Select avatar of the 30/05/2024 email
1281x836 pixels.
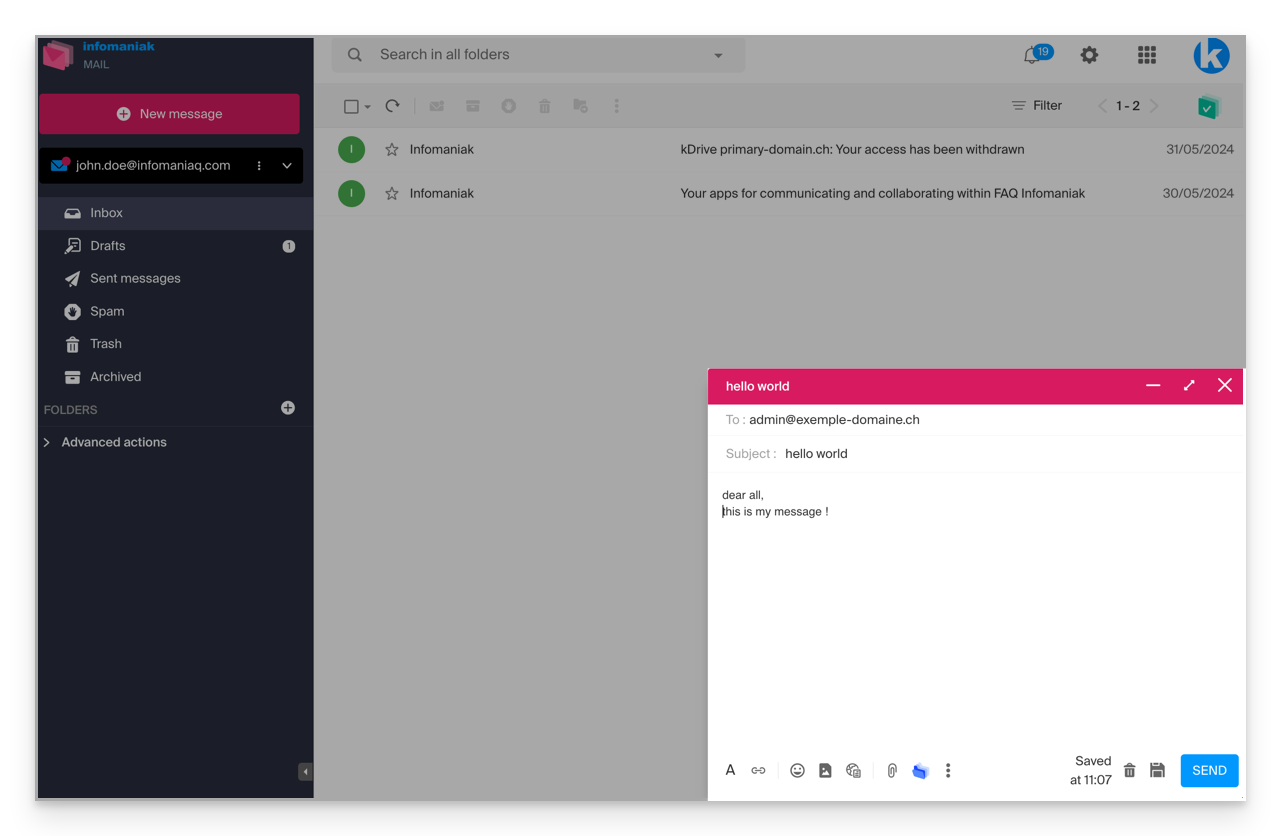[x=351, y=194]
